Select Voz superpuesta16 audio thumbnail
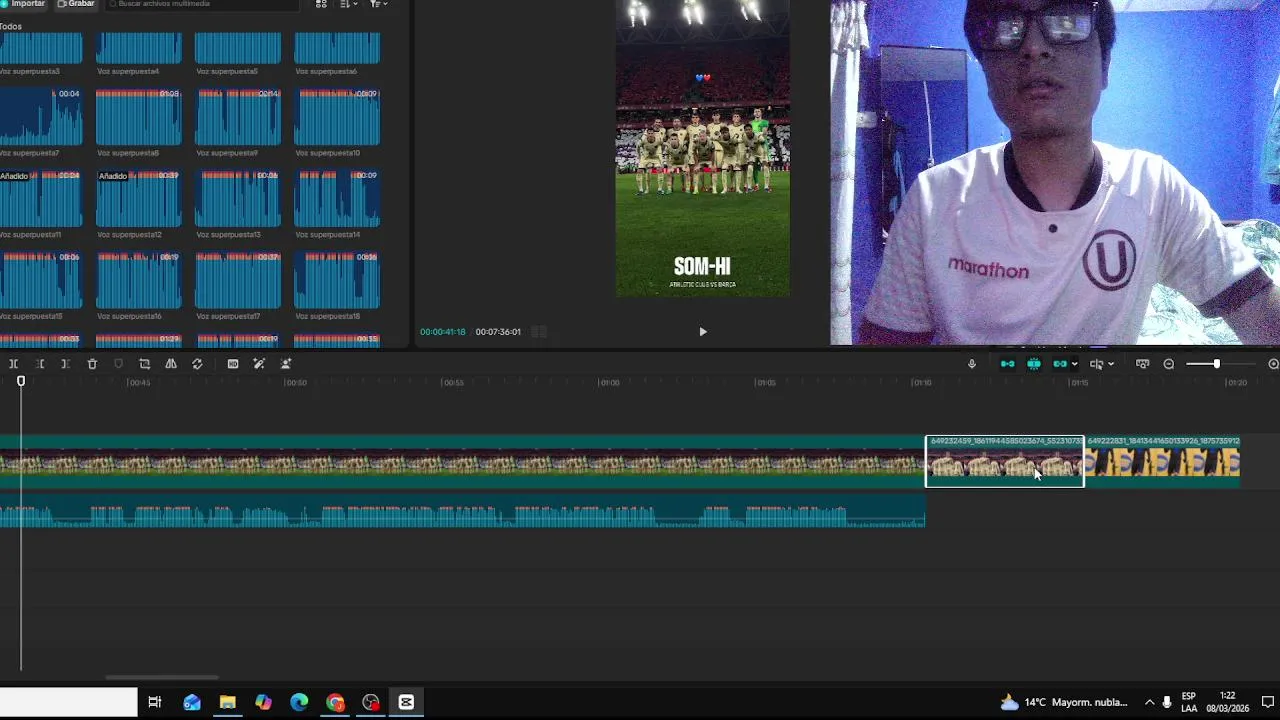Viewport: 1280px width, 720px height. 139,281
